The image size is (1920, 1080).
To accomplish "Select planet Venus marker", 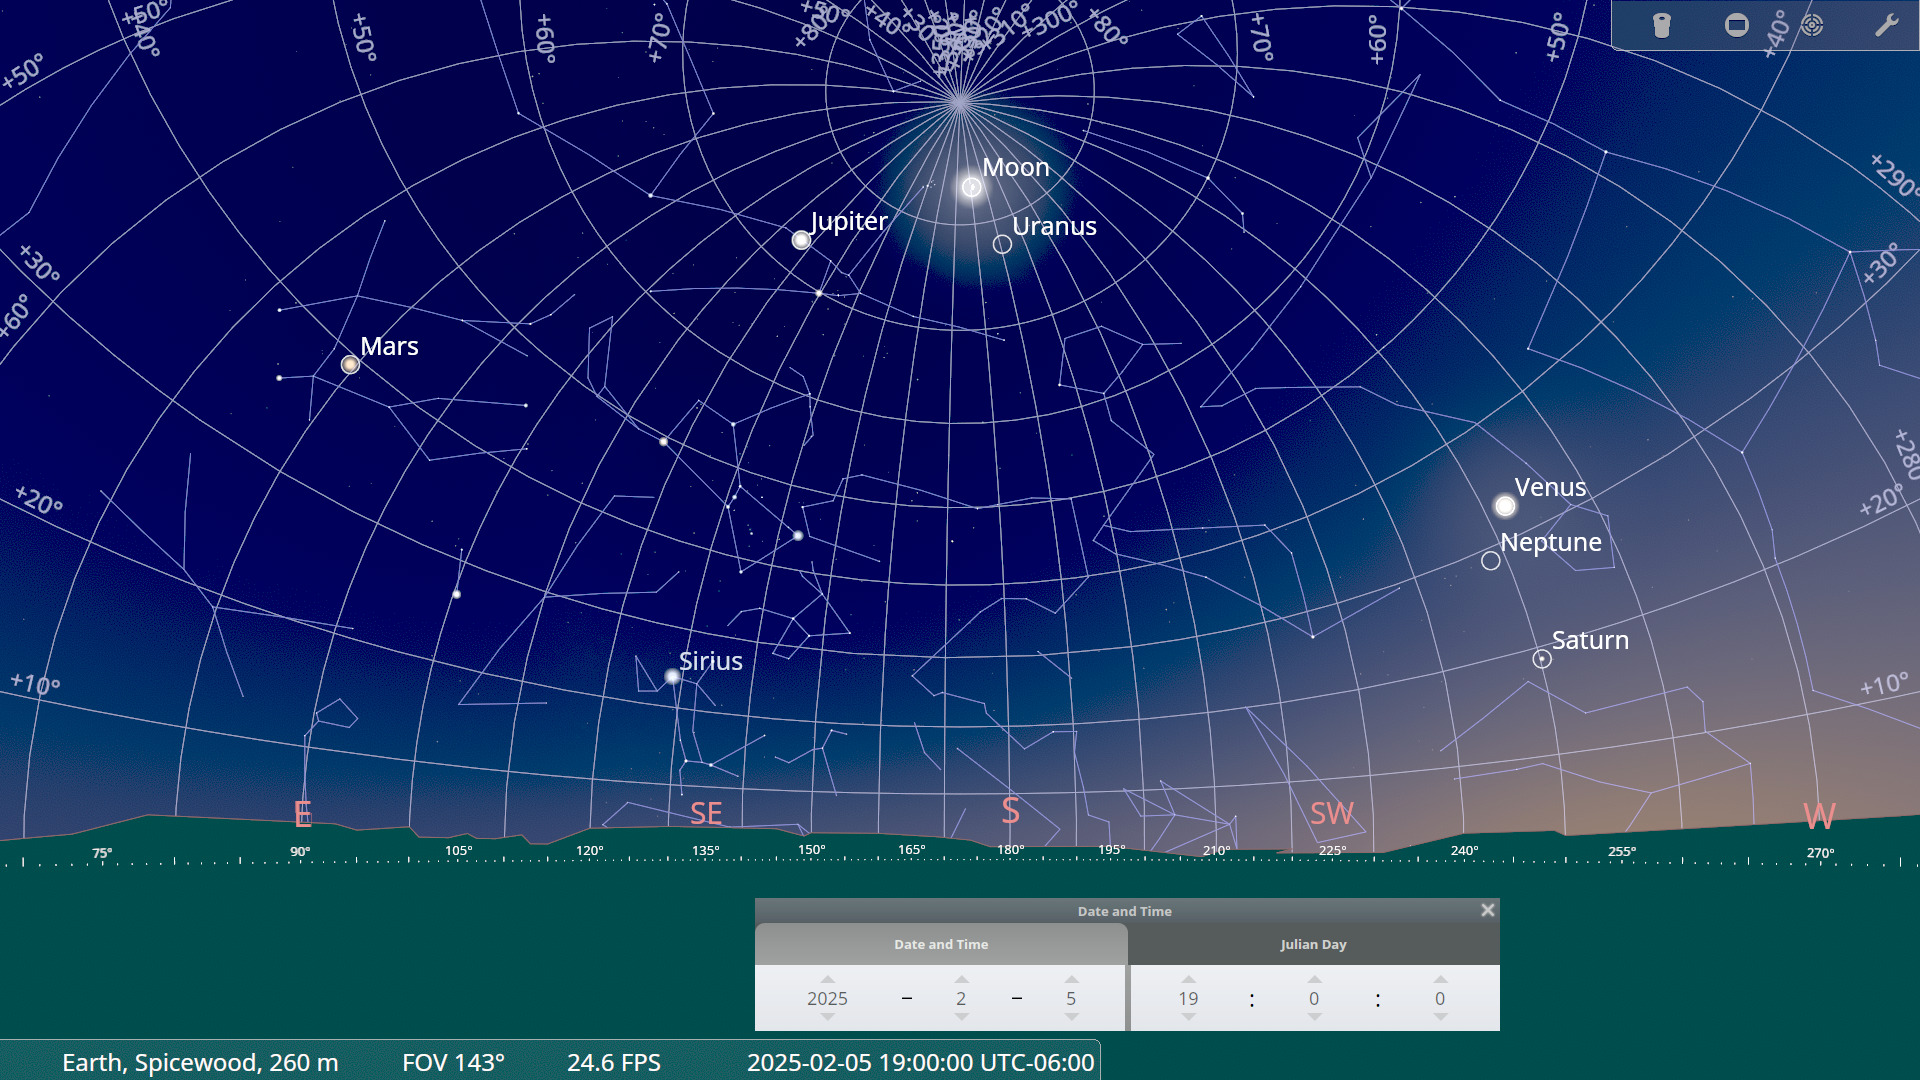I will [1505, 506].
